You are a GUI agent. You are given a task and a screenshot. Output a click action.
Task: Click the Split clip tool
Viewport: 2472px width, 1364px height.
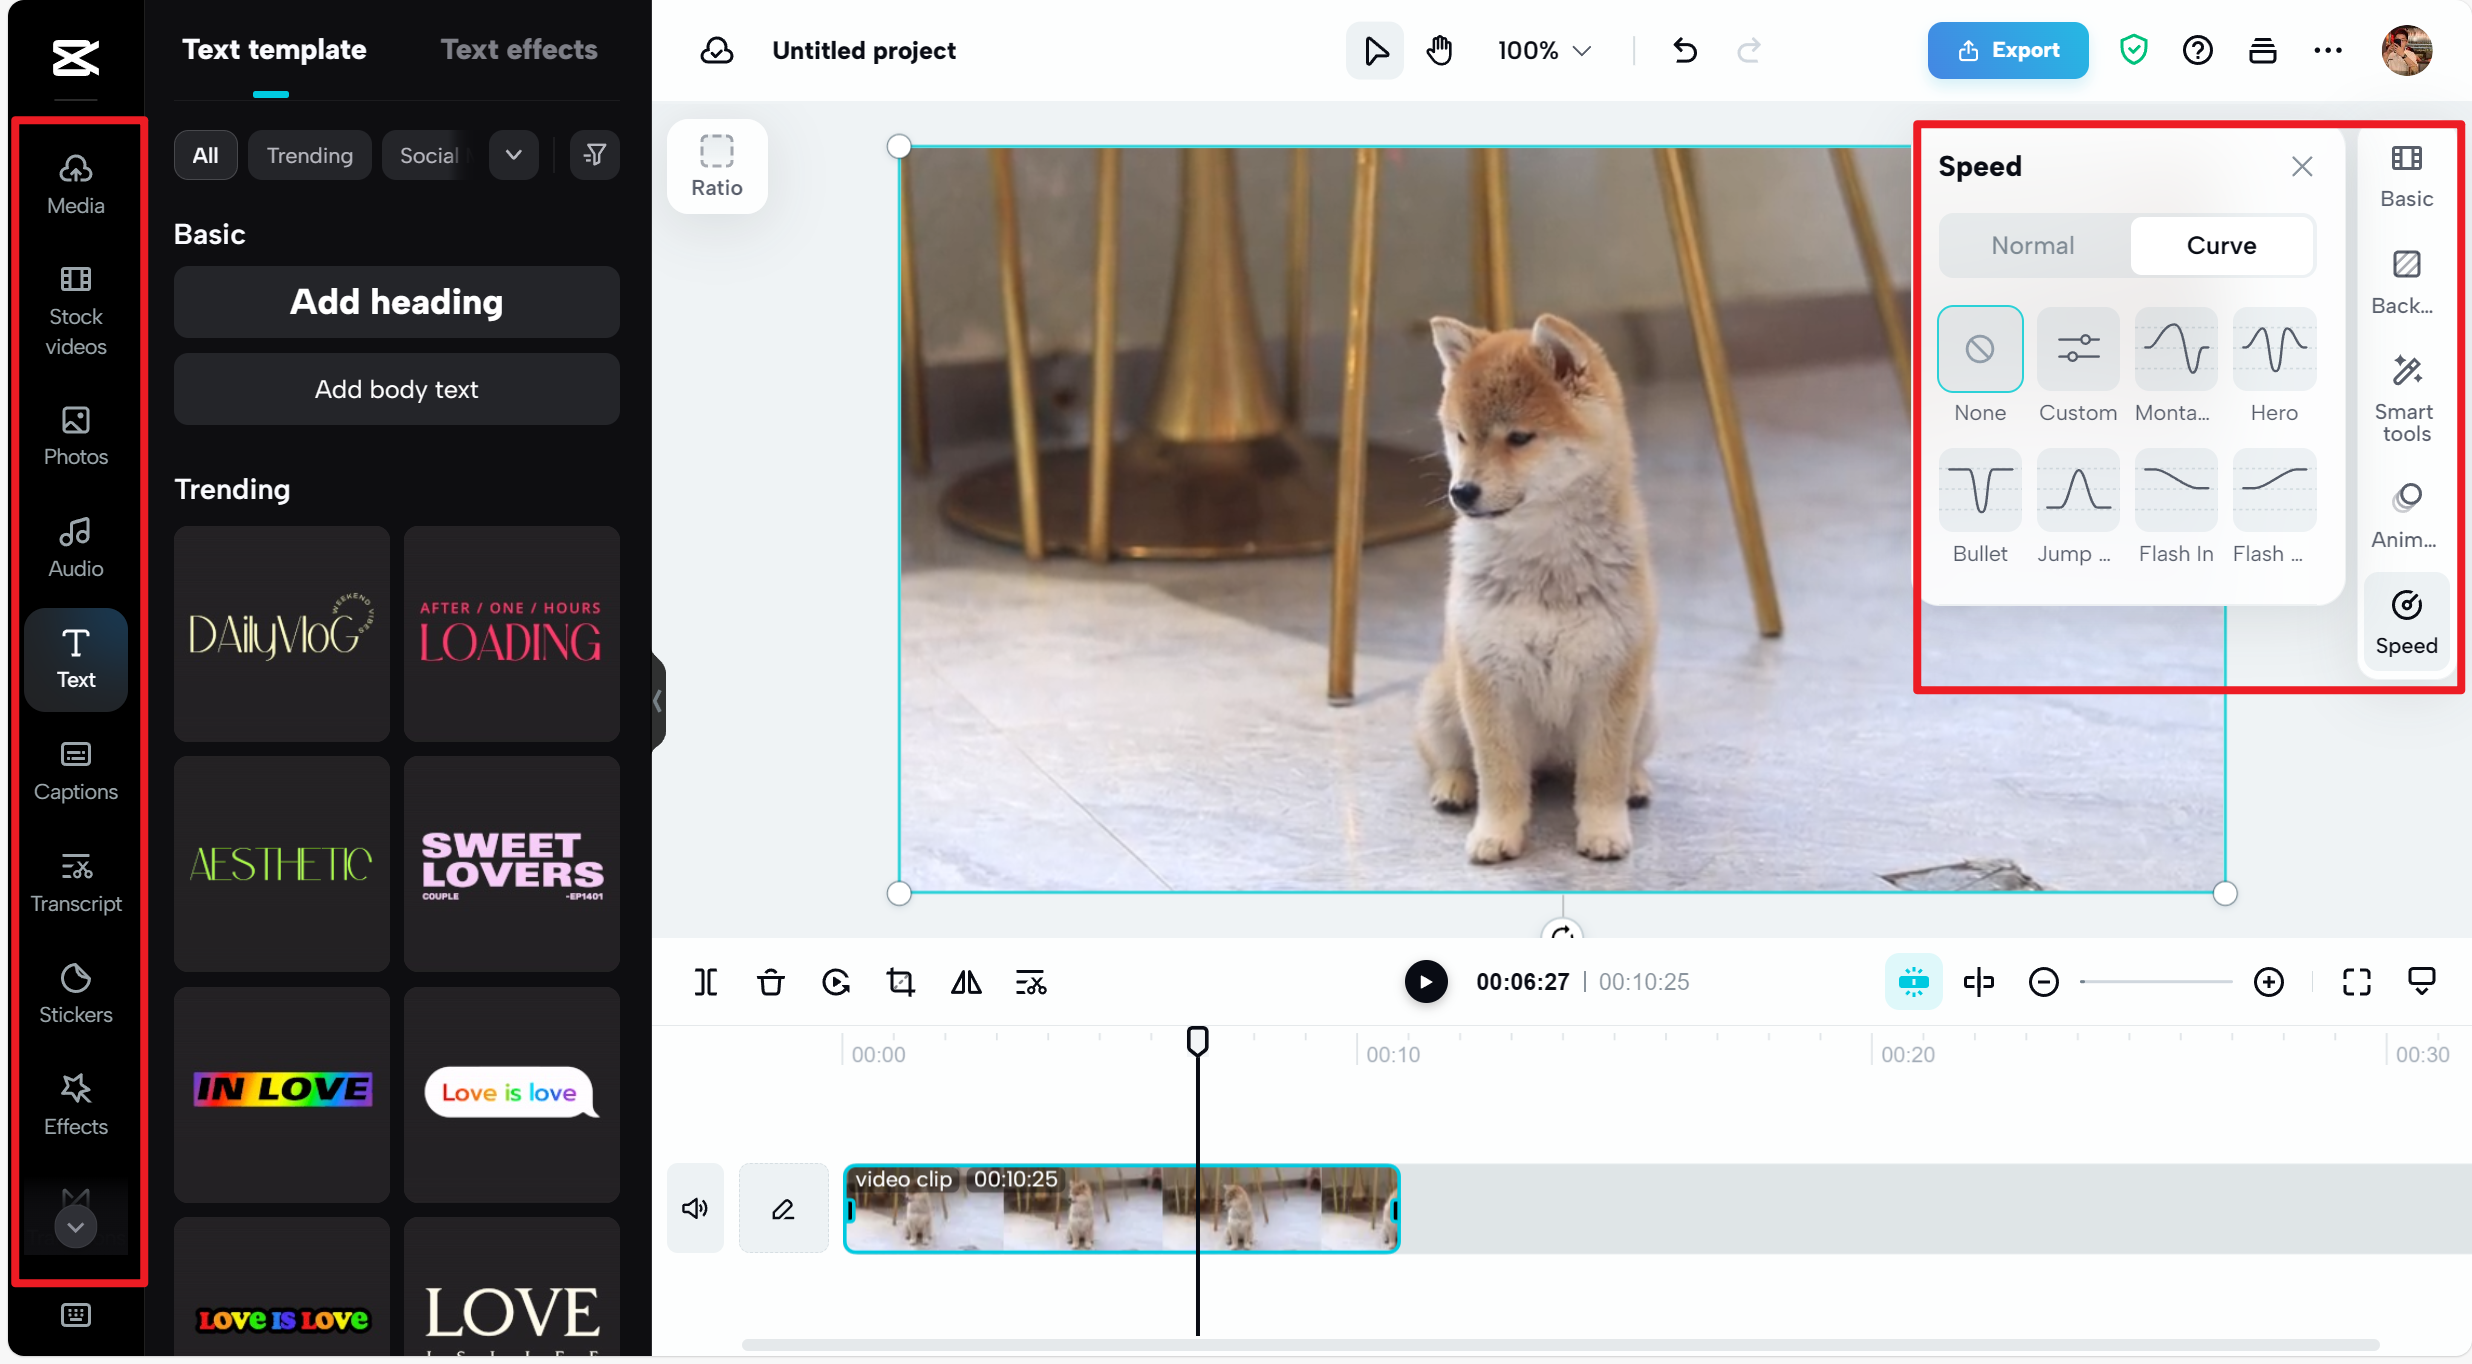705,983
